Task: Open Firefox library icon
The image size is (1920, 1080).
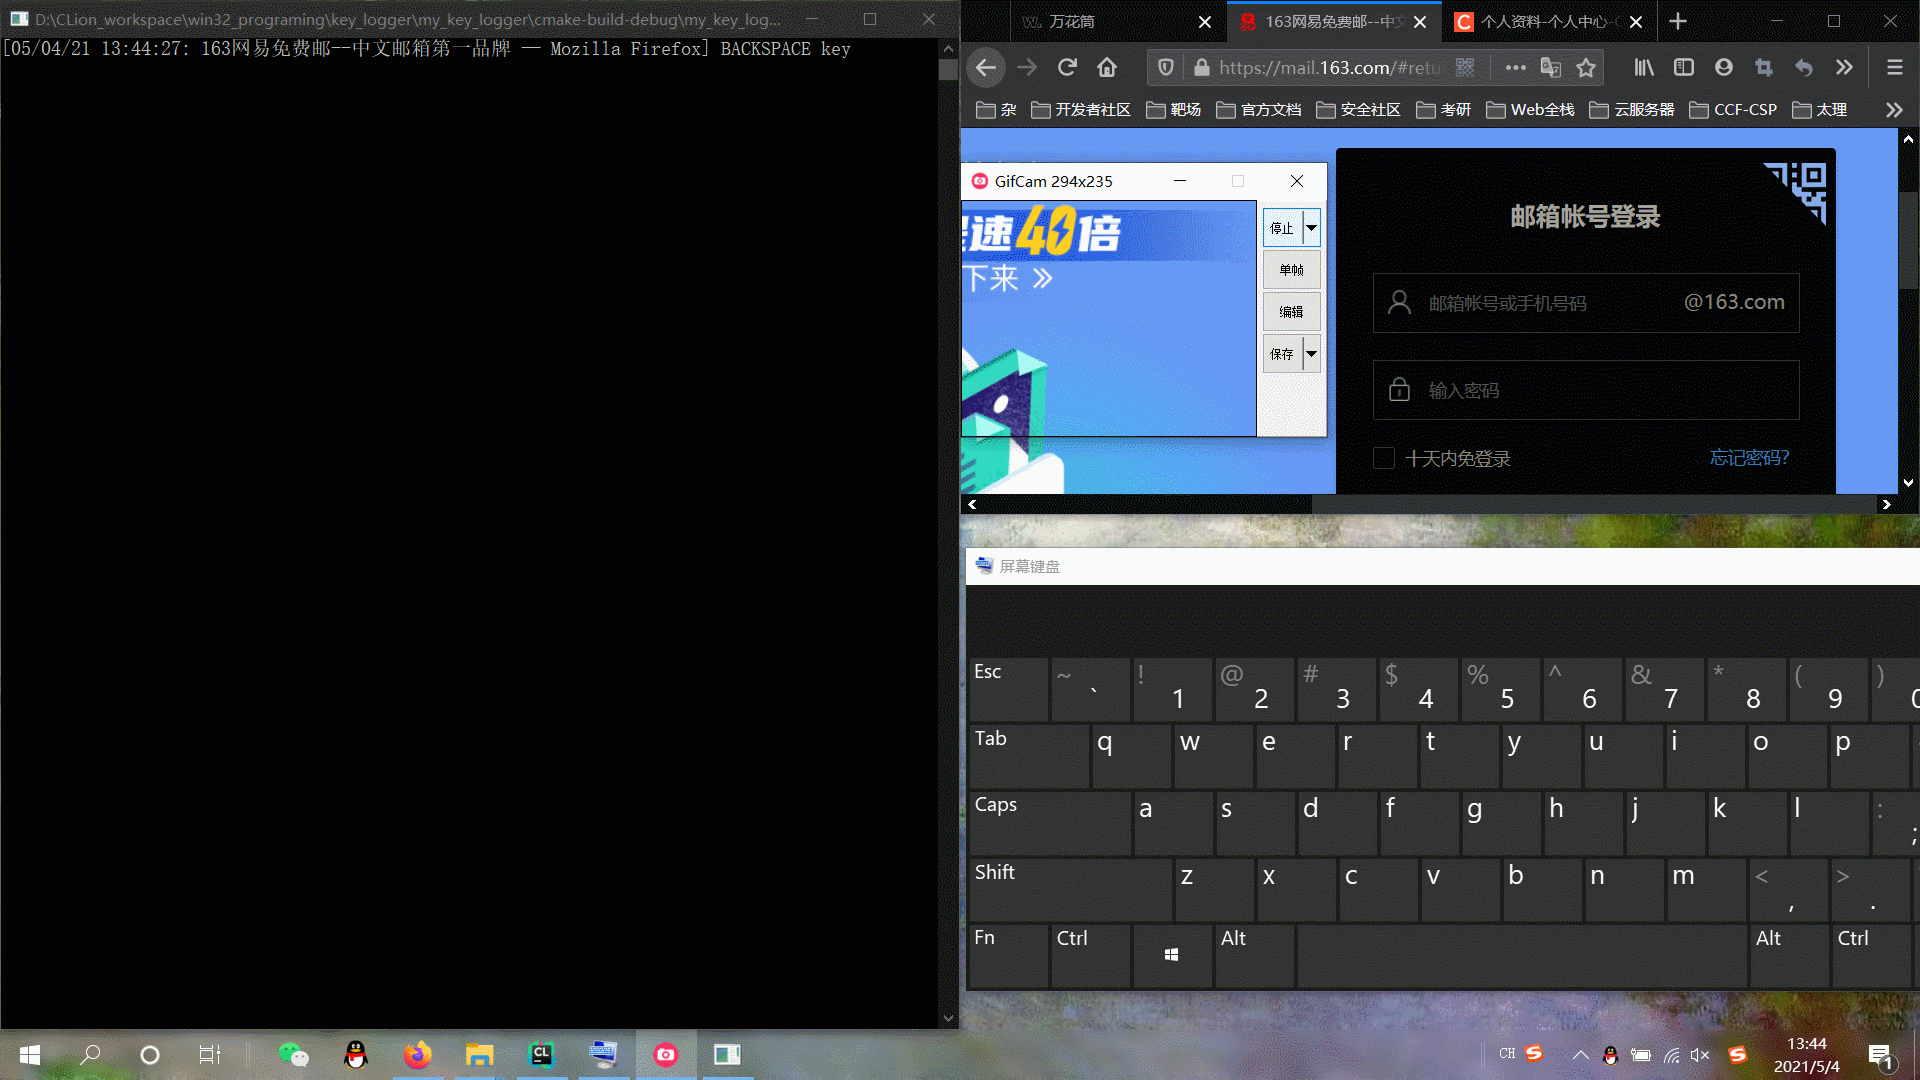Action: (x=1643, y=67)
